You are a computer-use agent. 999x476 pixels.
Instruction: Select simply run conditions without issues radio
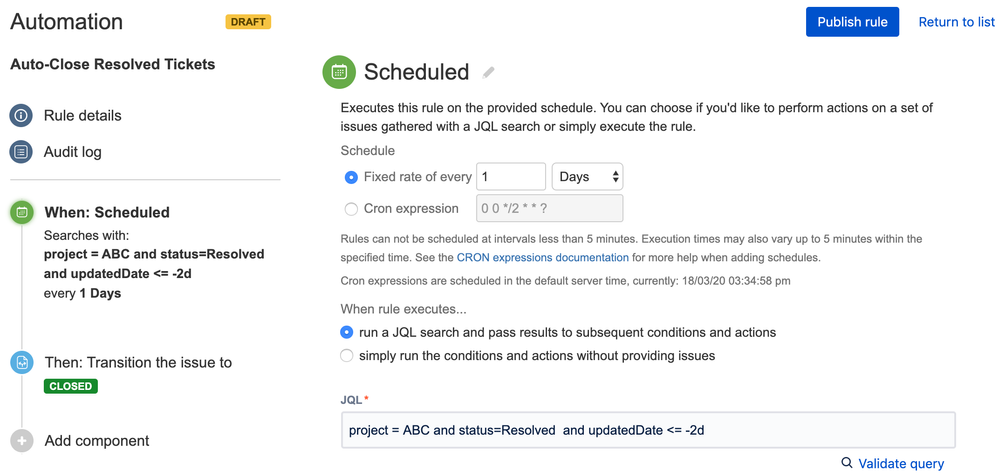[x=347, y=356]
